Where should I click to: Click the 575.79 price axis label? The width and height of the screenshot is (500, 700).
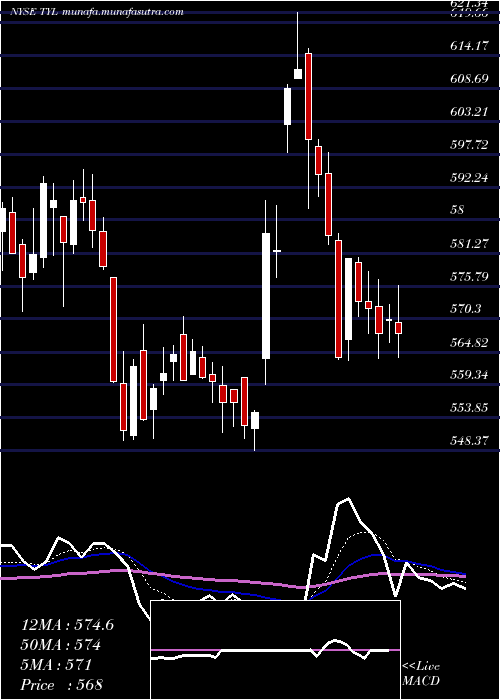pos(471,277)
